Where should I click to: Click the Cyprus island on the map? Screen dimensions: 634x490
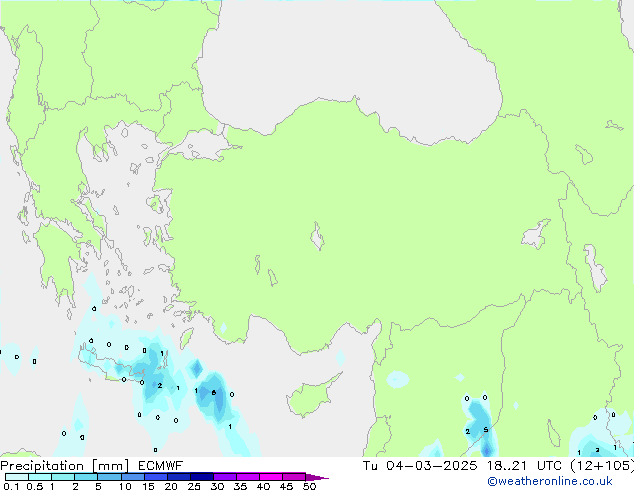point(309,396)
